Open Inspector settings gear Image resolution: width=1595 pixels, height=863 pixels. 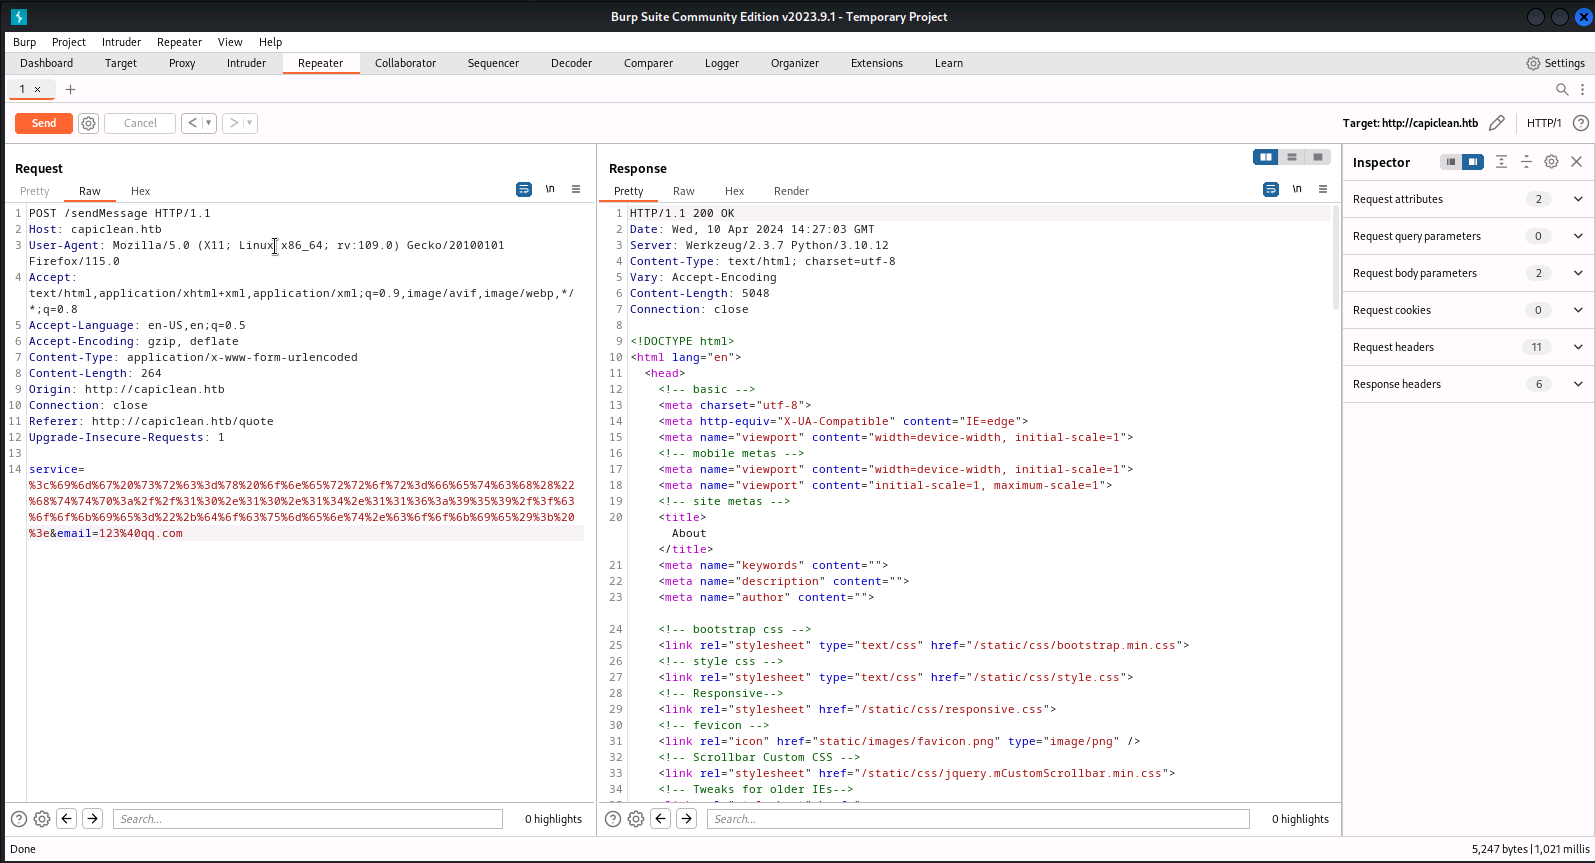click(x=1551, y=162)
